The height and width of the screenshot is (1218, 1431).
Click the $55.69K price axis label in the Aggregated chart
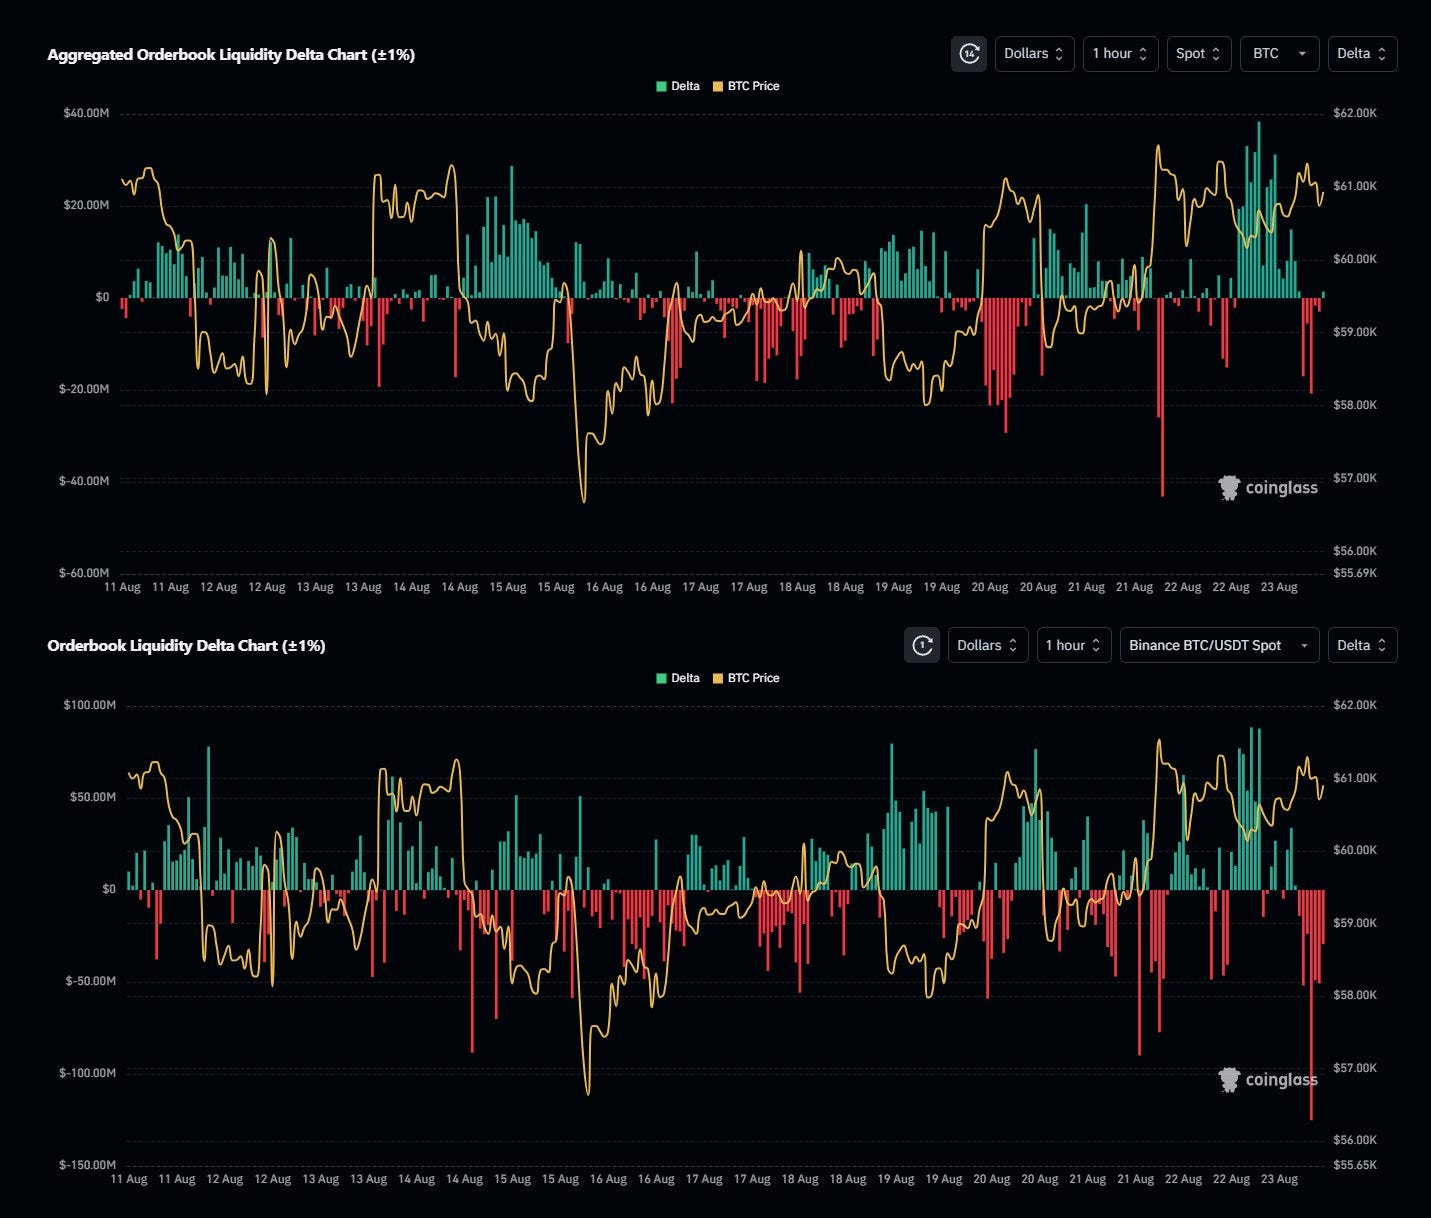point(1355,573)
